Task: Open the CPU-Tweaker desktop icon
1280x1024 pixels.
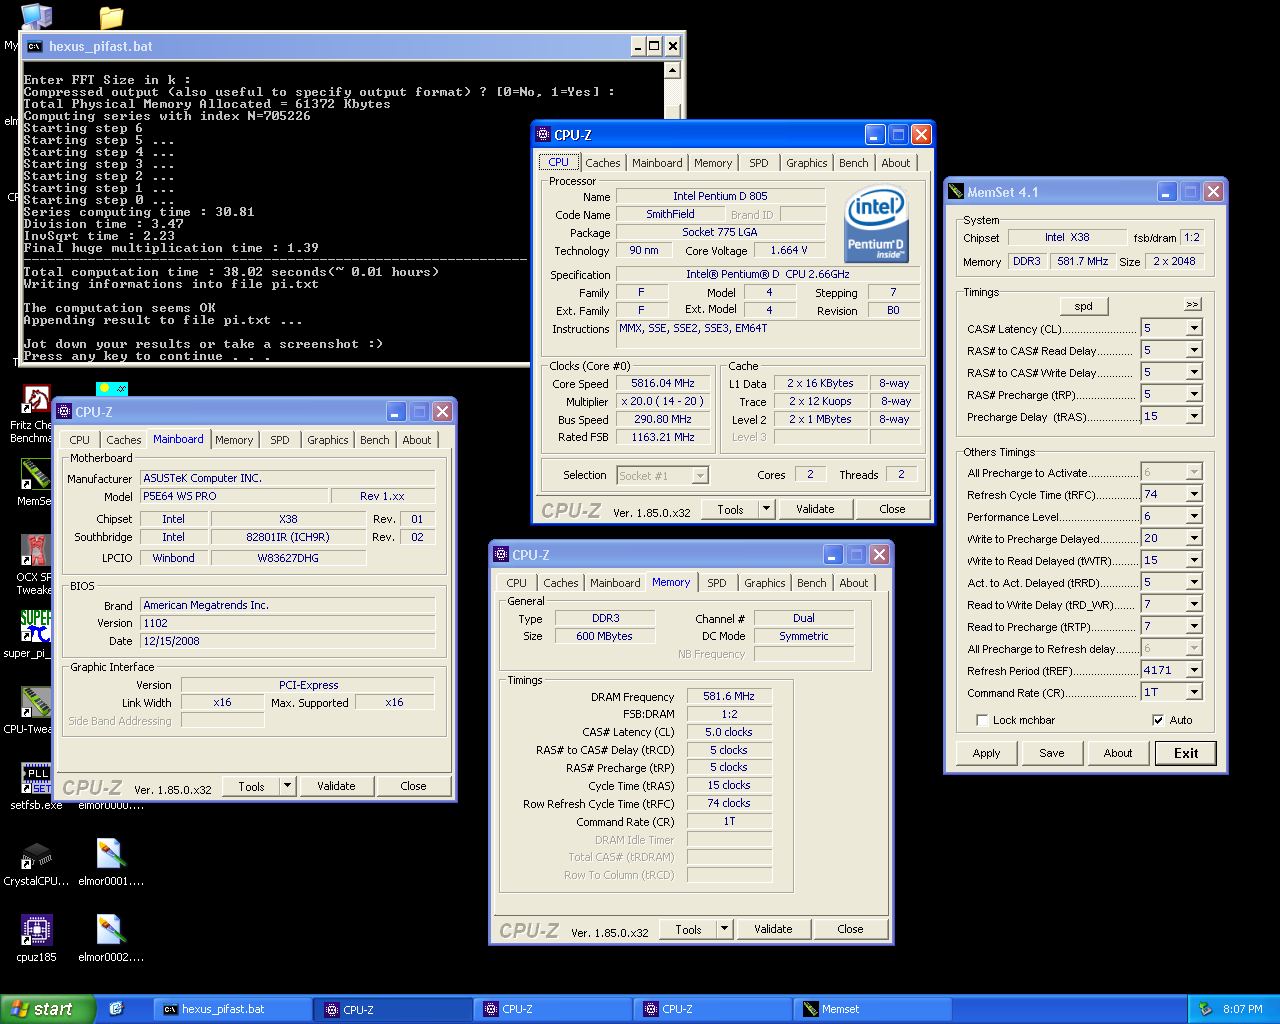Action: (36, 702)
